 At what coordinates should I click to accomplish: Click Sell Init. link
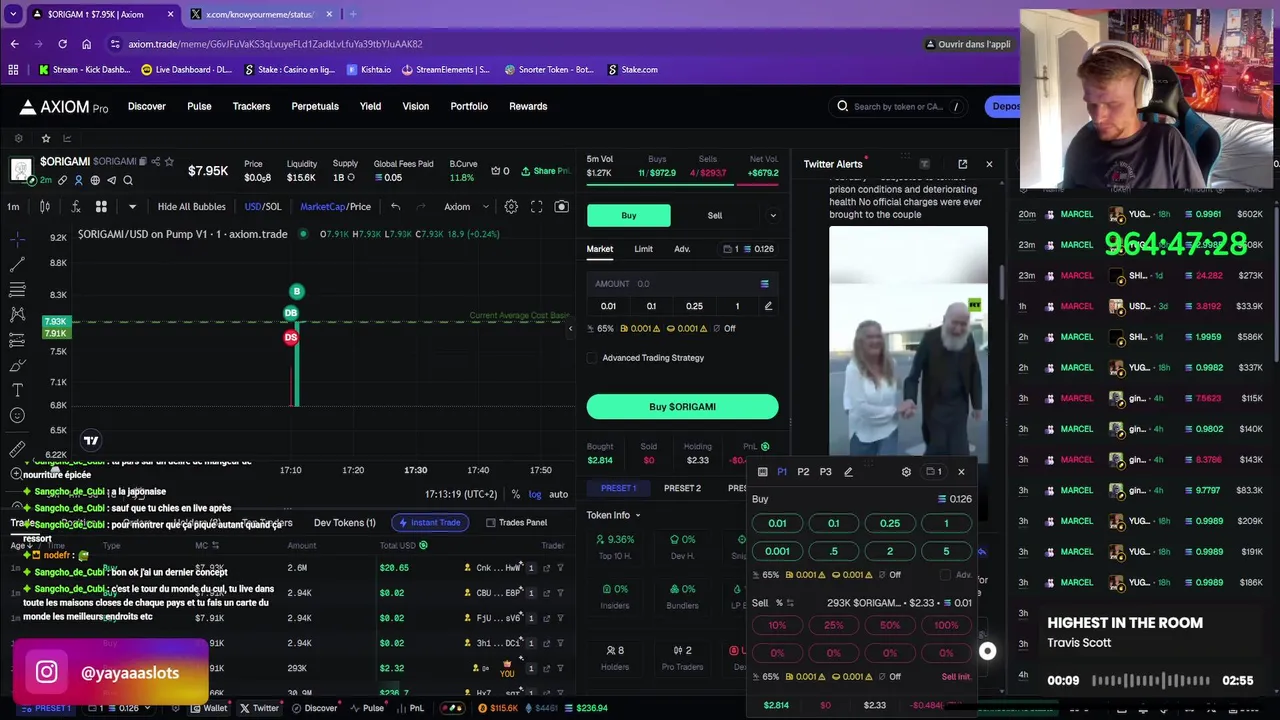956,677
